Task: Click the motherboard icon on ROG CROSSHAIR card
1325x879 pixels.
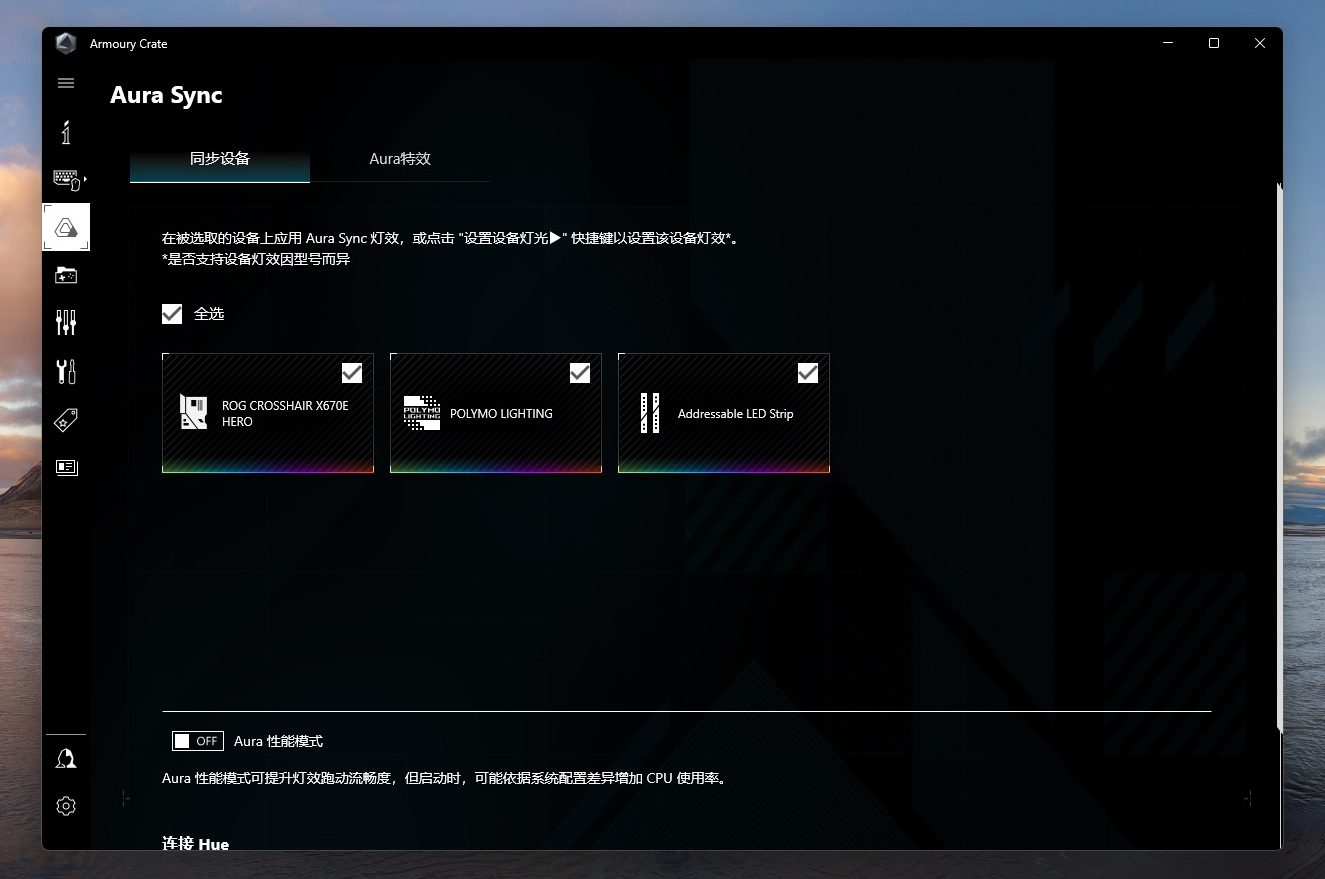Action: click(194, 412)
